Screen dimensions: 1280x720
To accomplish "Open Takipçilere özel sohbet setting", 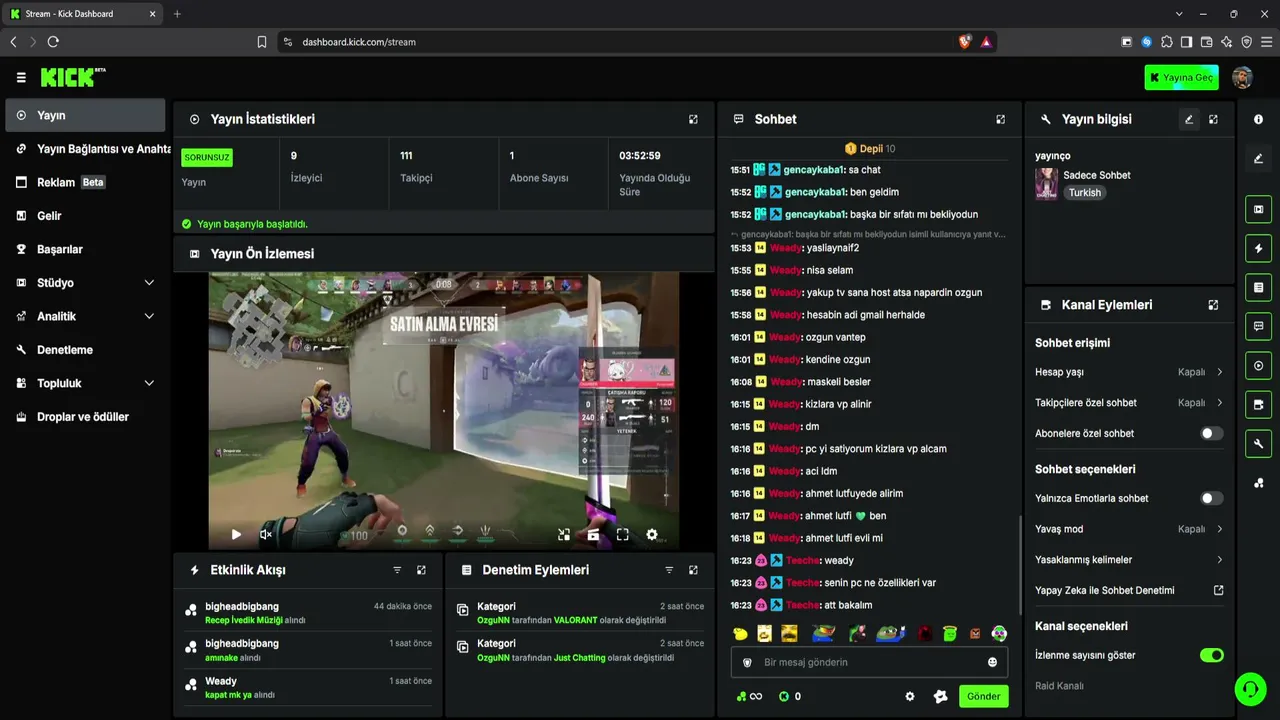I will [1129, 403].
